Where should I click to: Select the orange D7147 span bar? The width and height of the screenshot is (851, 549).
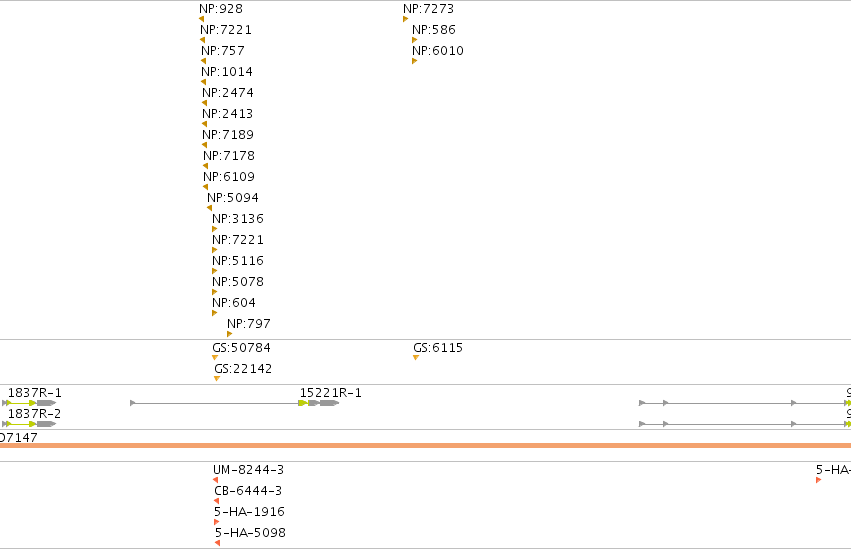pos(426,445)
